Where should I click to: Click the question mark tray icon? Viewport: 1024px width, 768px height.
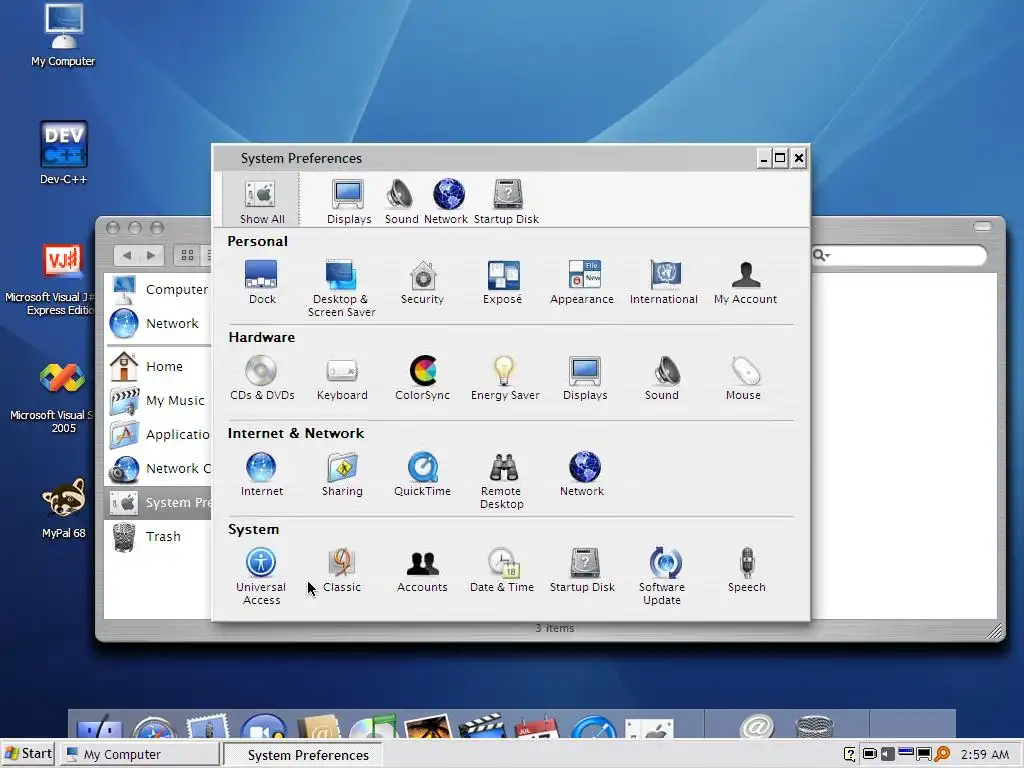coord(850,754)
